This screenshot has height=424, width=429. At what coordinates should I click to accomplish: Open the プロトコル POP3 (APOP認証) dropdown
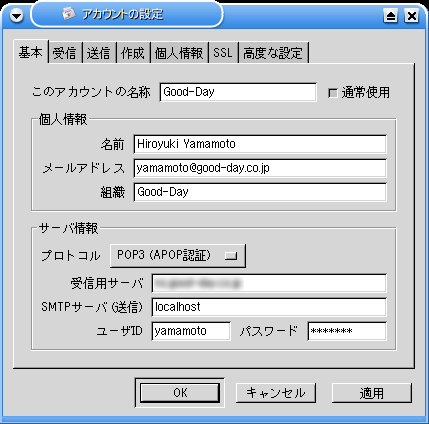point(178,256)
